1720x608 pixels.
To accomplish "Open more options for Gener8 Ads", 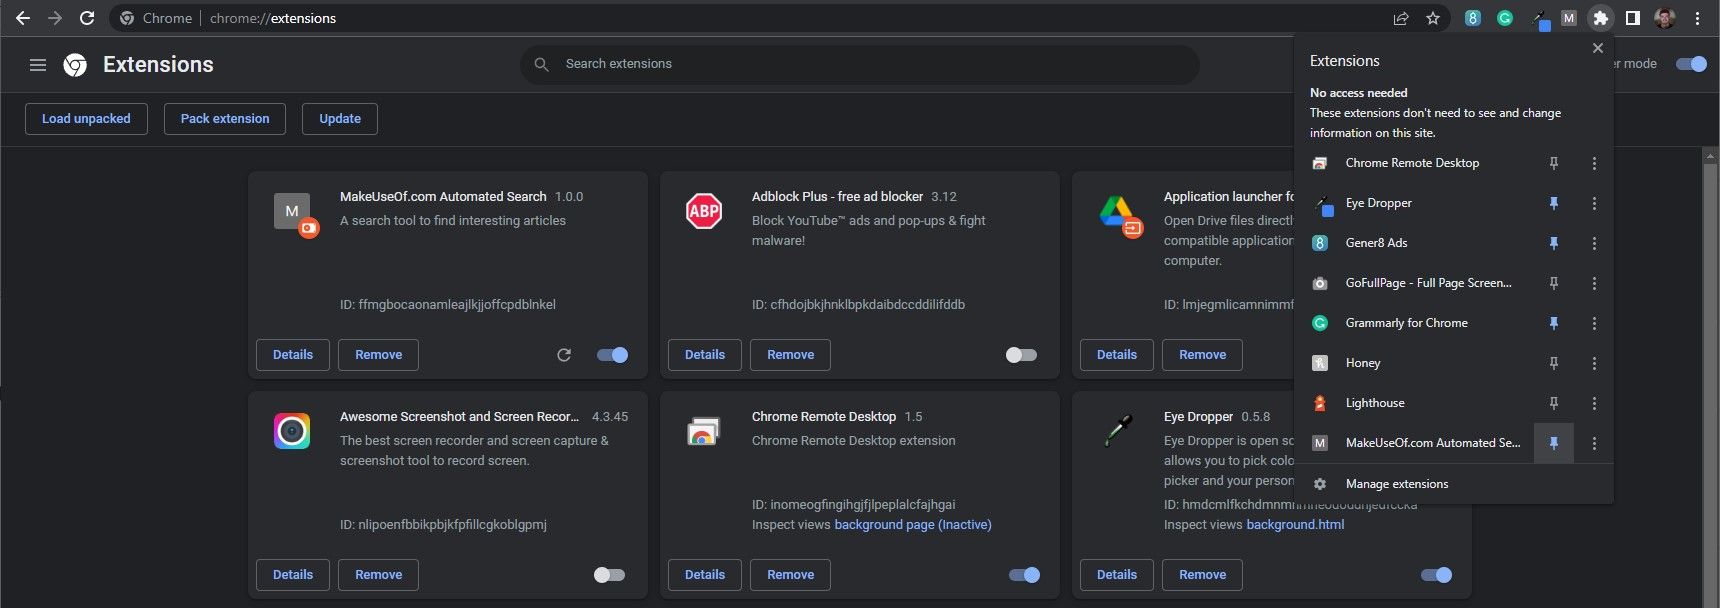I will 1594,243.
